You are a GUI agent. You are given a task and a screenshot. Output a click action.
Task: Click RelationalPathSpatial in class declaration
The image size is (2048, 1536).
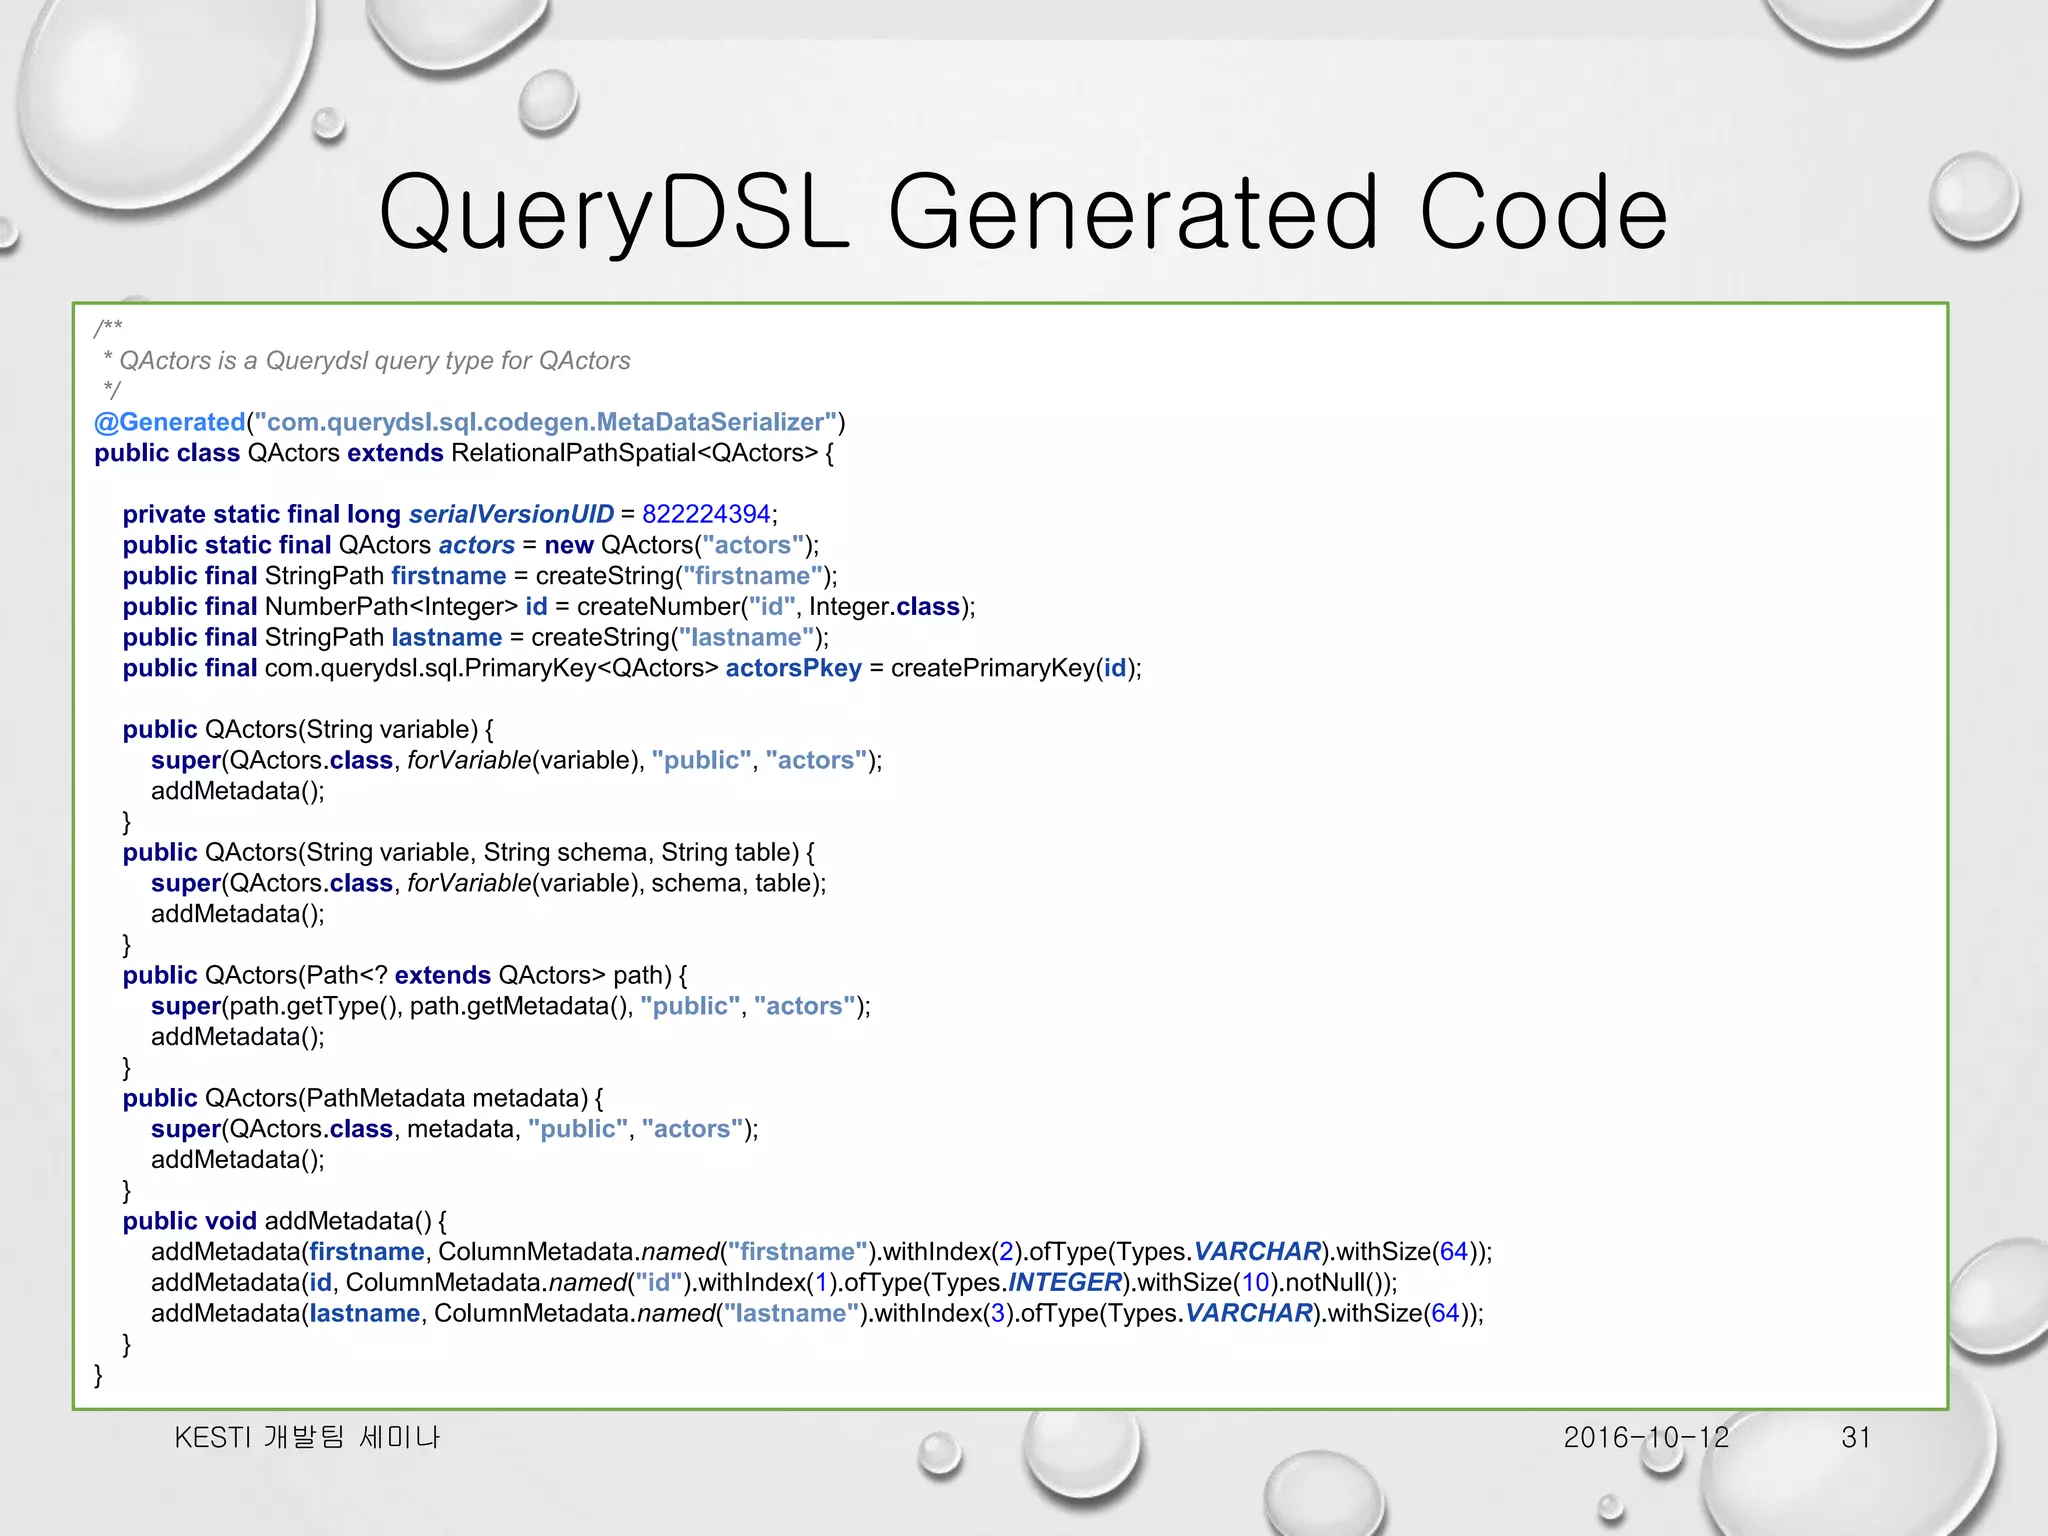click(573, 453)
